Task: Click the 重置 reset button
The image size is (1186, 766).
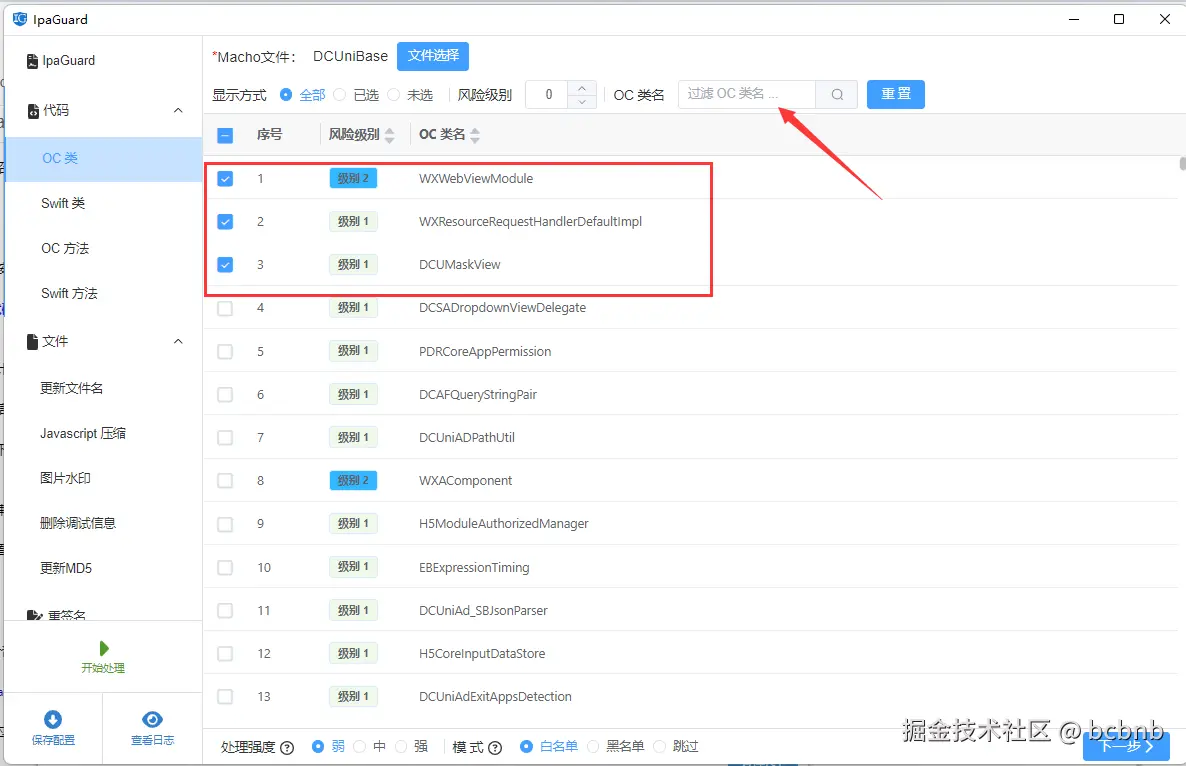Action: tap(895, 93)
